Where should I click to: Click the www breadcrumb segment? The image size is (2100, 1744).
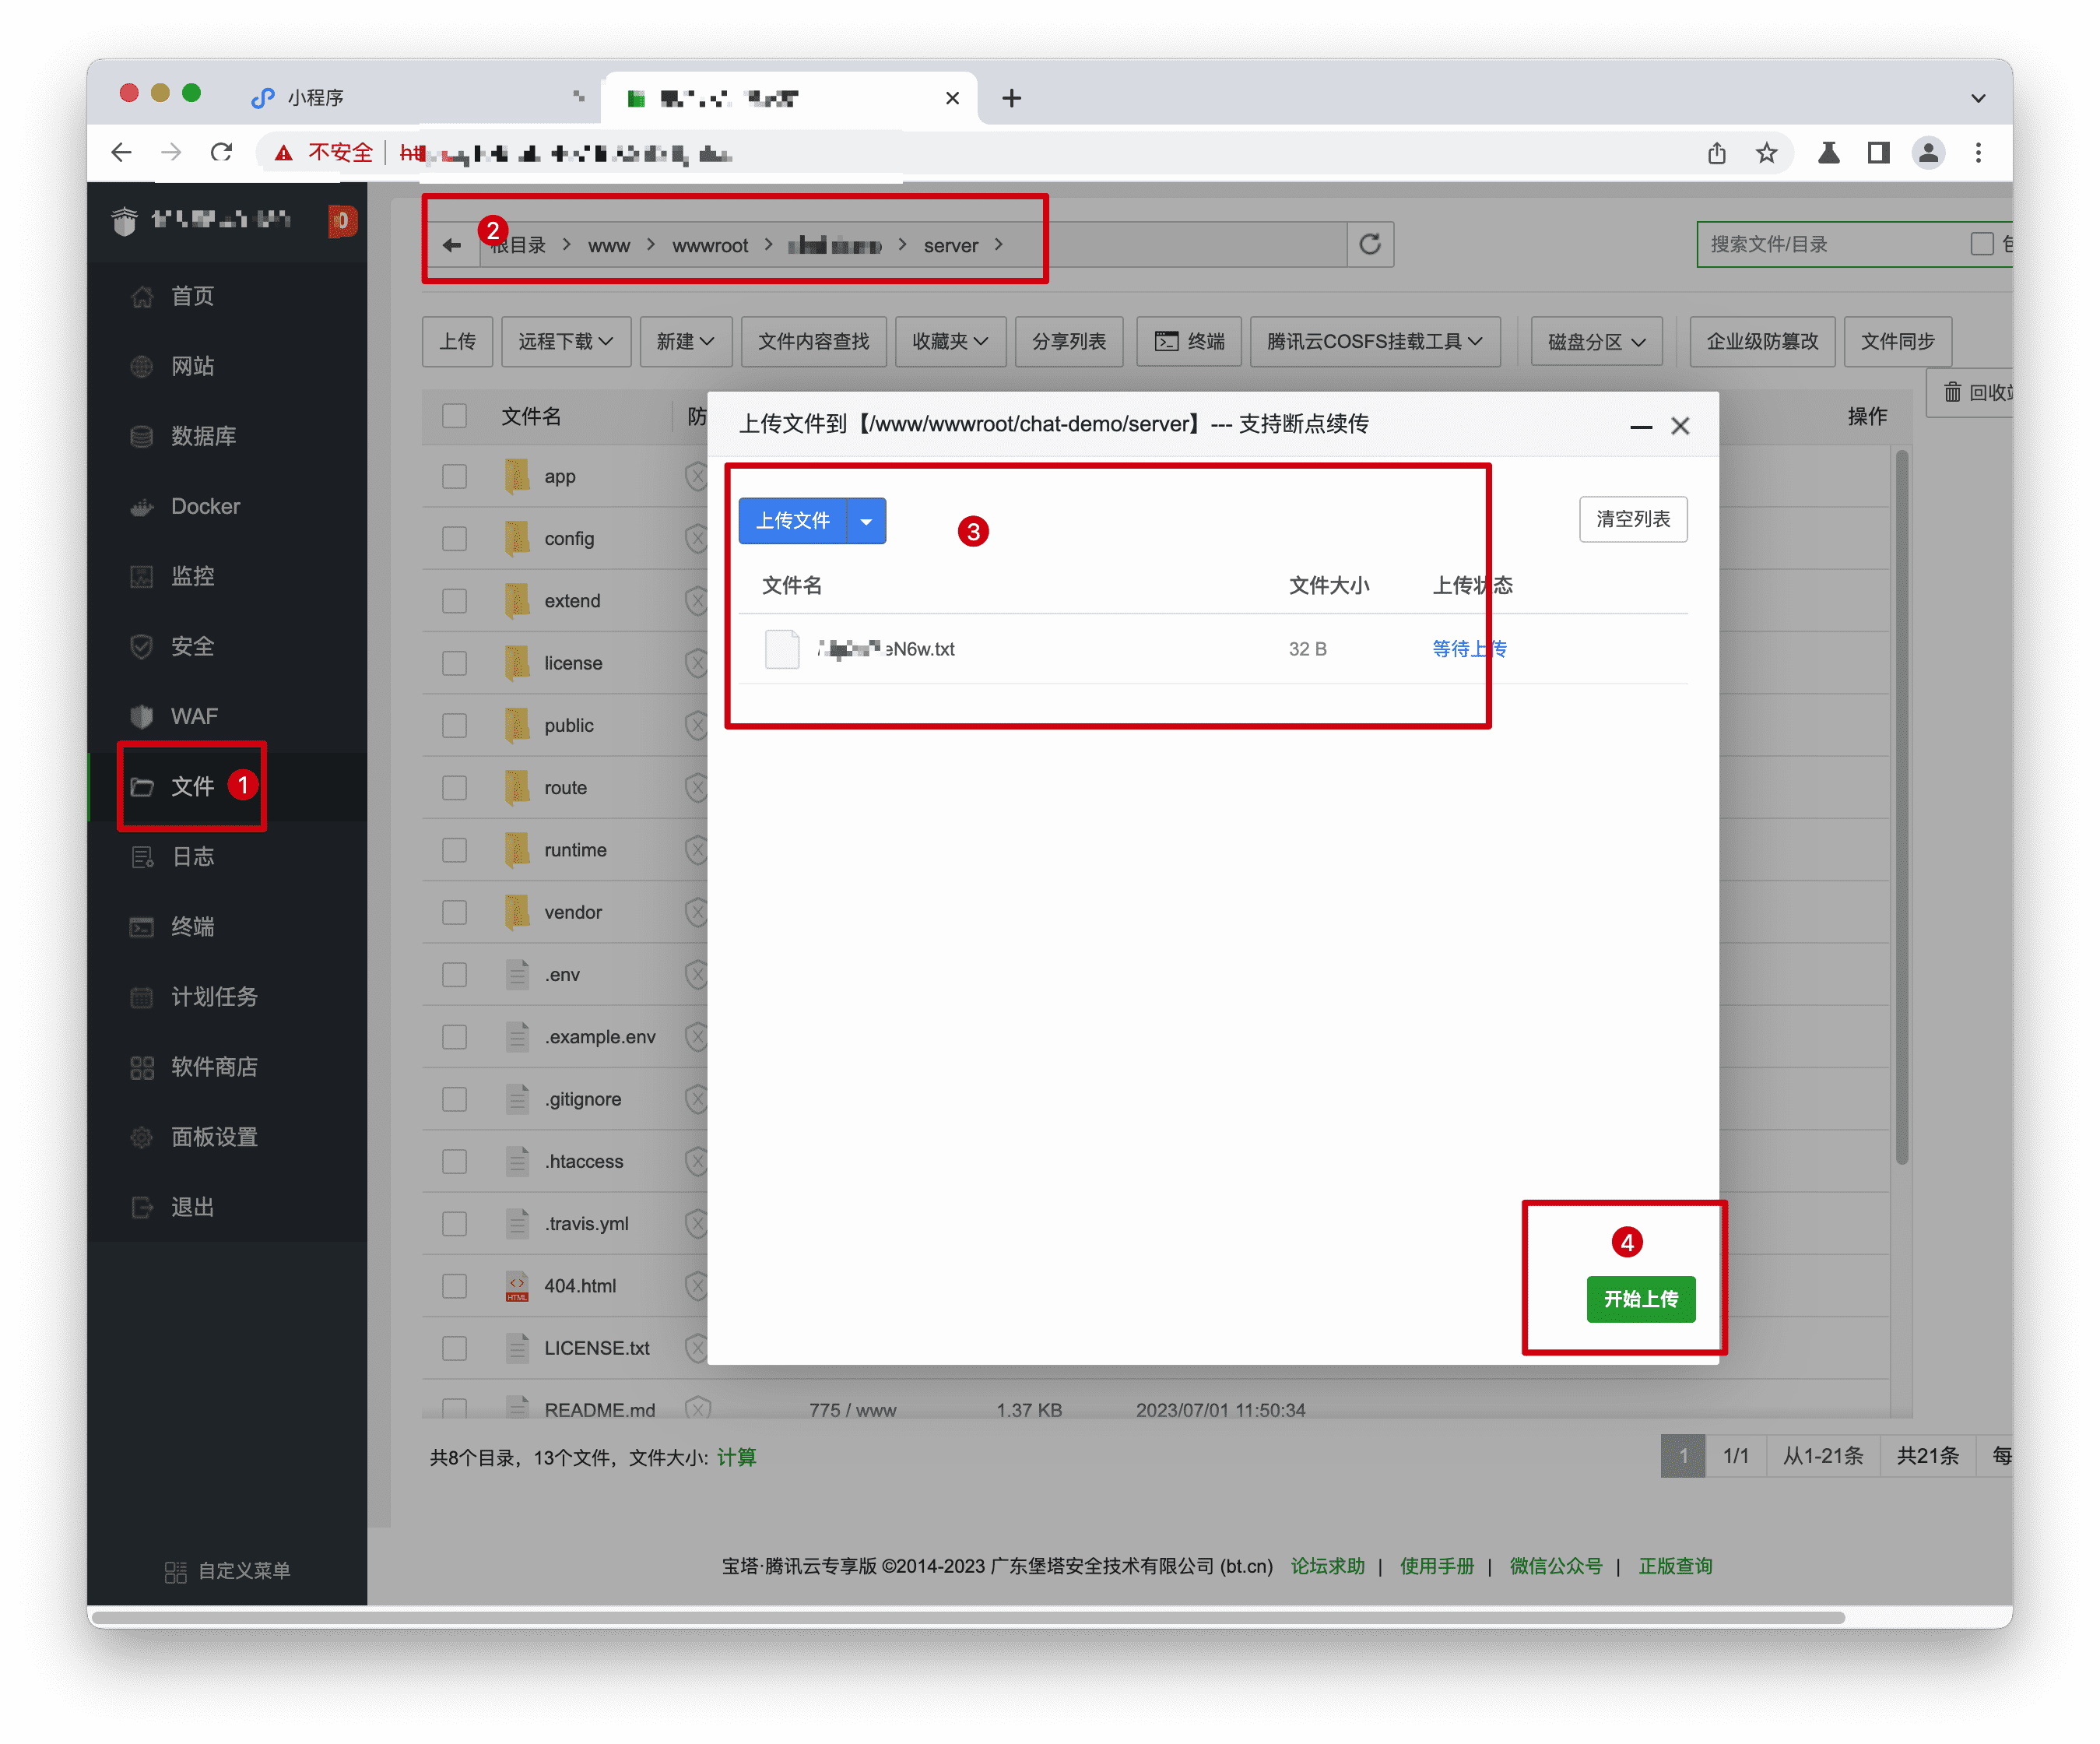609,245
